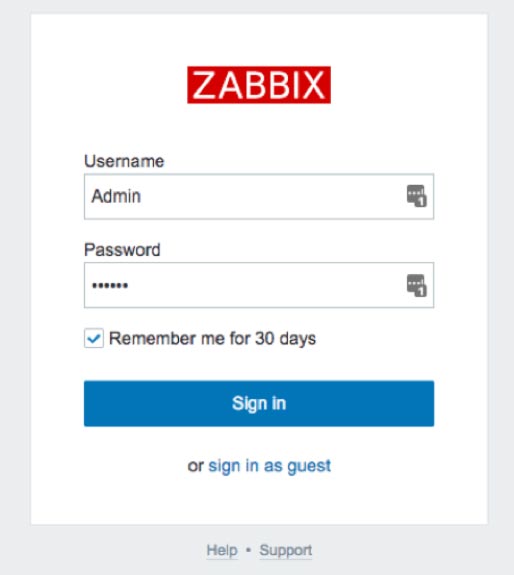The image size is (514, 575).
Task: Click the blue Sign in button
Action: [x=259, y=403]
